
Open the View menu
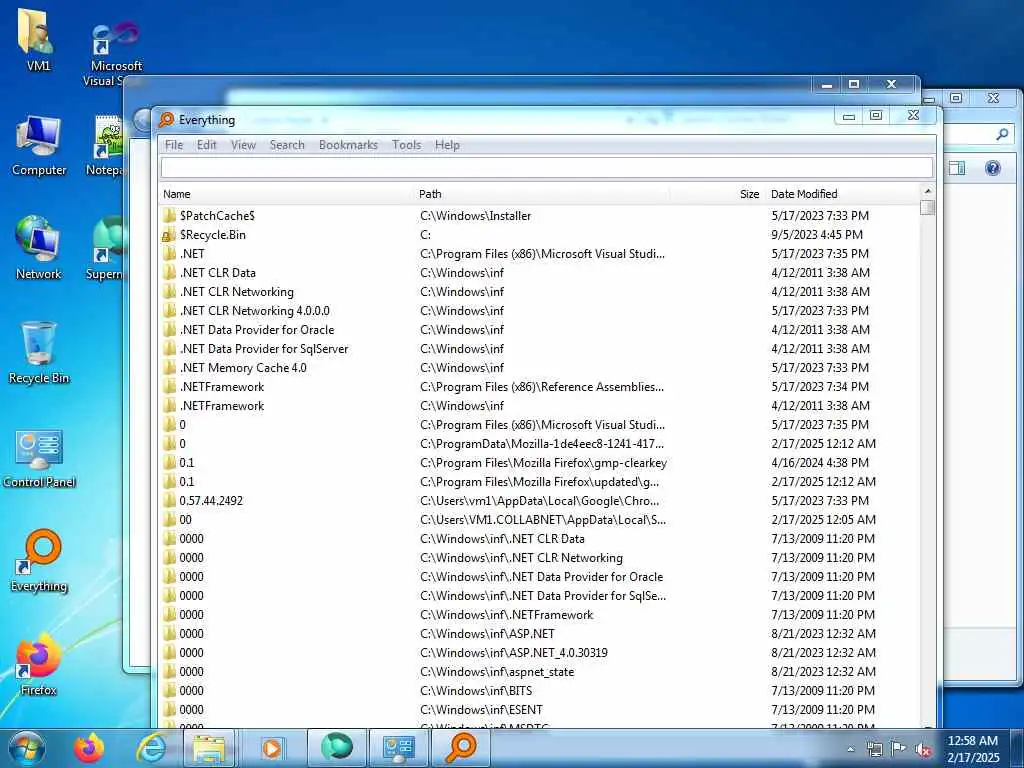pyautogui.click(x=243, y=145)
